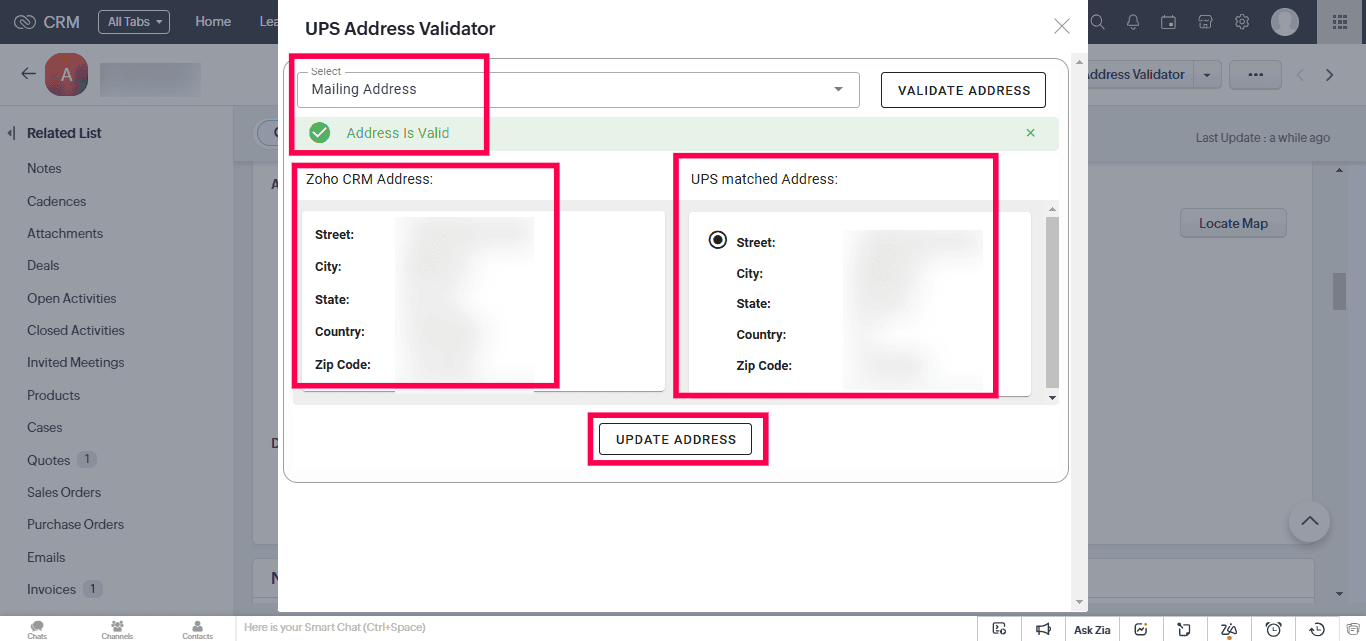This screenshot has width=1366, height=641.
Task: Open the recent items history clock icon
Action: click(x=1317, y=629)
